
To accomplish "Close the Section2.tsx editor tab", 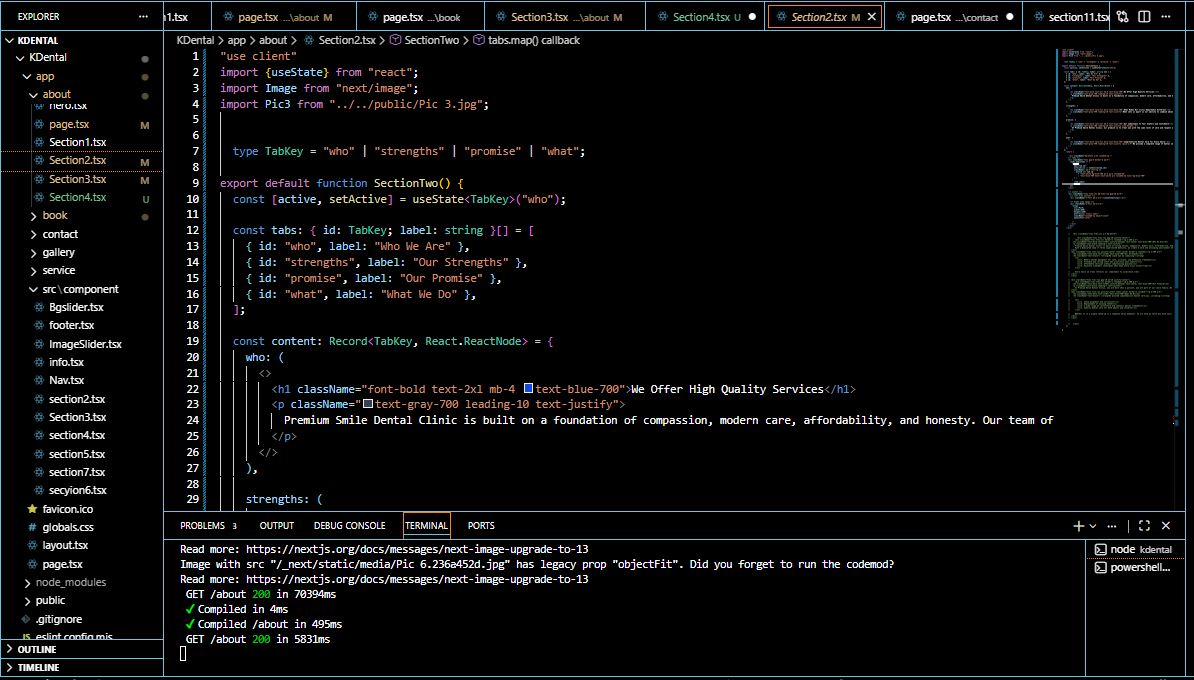I will click(872, 16).
